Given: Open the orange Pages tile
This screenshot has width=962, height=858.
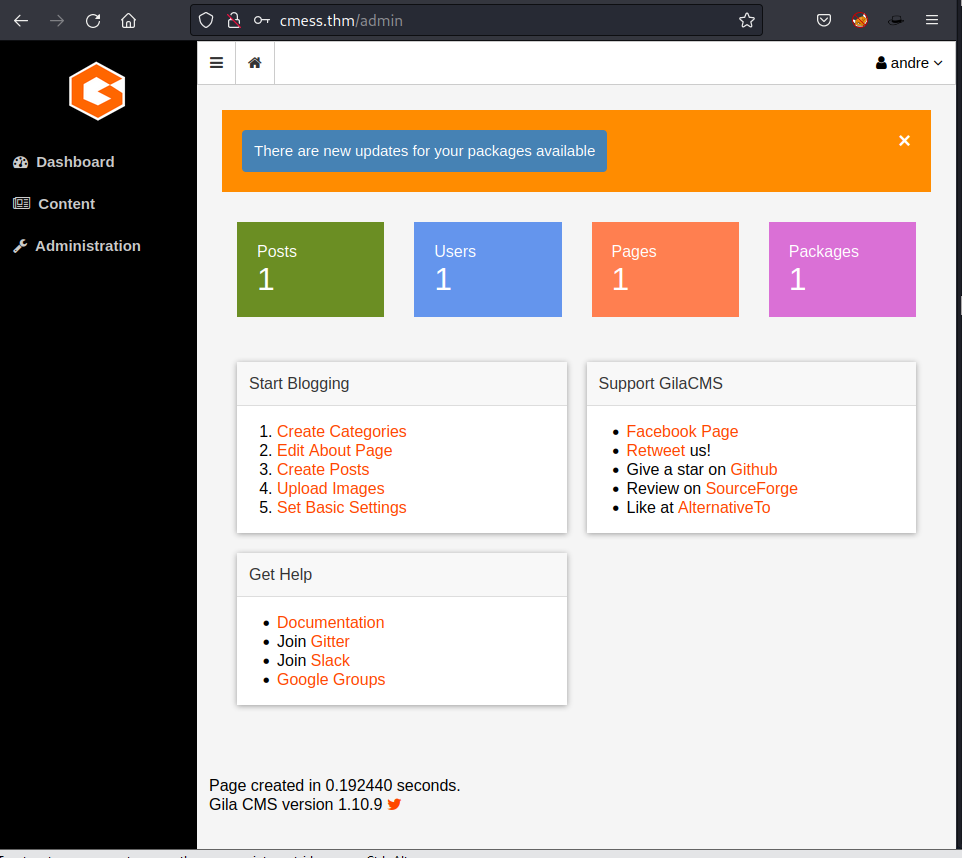Looking at the screenshot, I should coord(665,269).
